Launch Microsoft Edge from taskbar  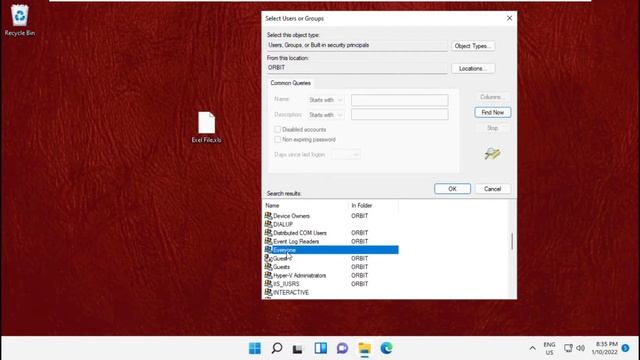tap(386, 348)
